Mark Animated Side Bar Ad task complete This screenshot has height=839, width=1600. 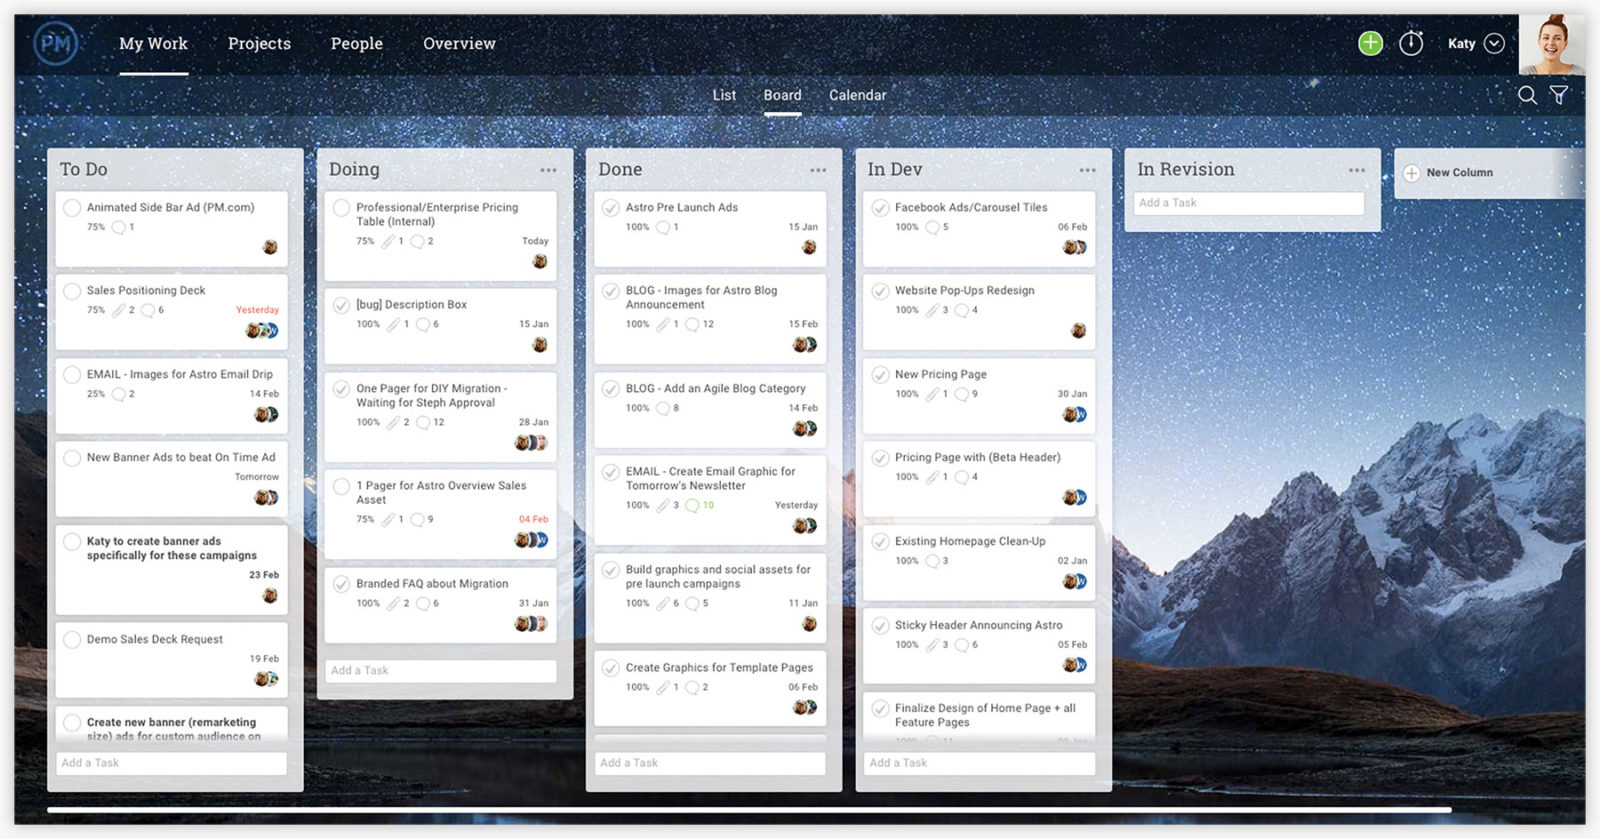tap(72, 208)
